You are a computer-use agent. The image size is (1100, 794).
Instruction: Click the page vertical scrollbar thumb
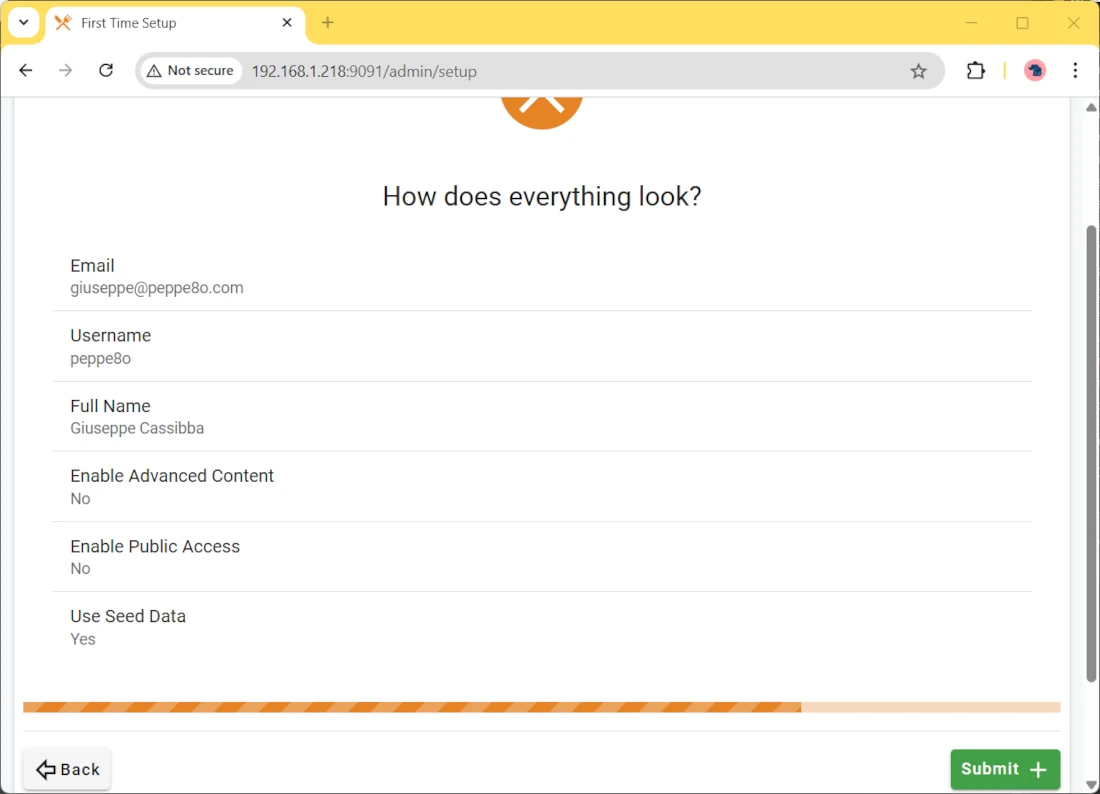1091,453
